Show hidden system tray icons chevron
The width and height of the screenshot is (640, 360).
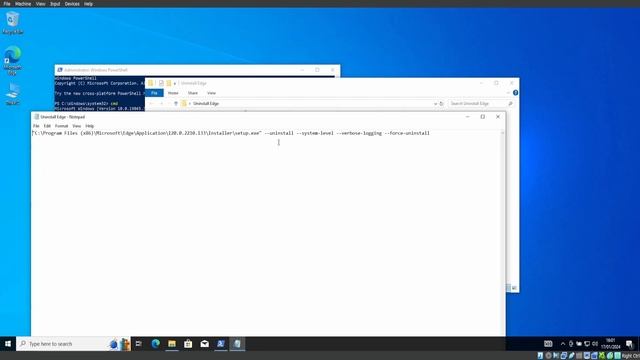click(x=563, y=344)
